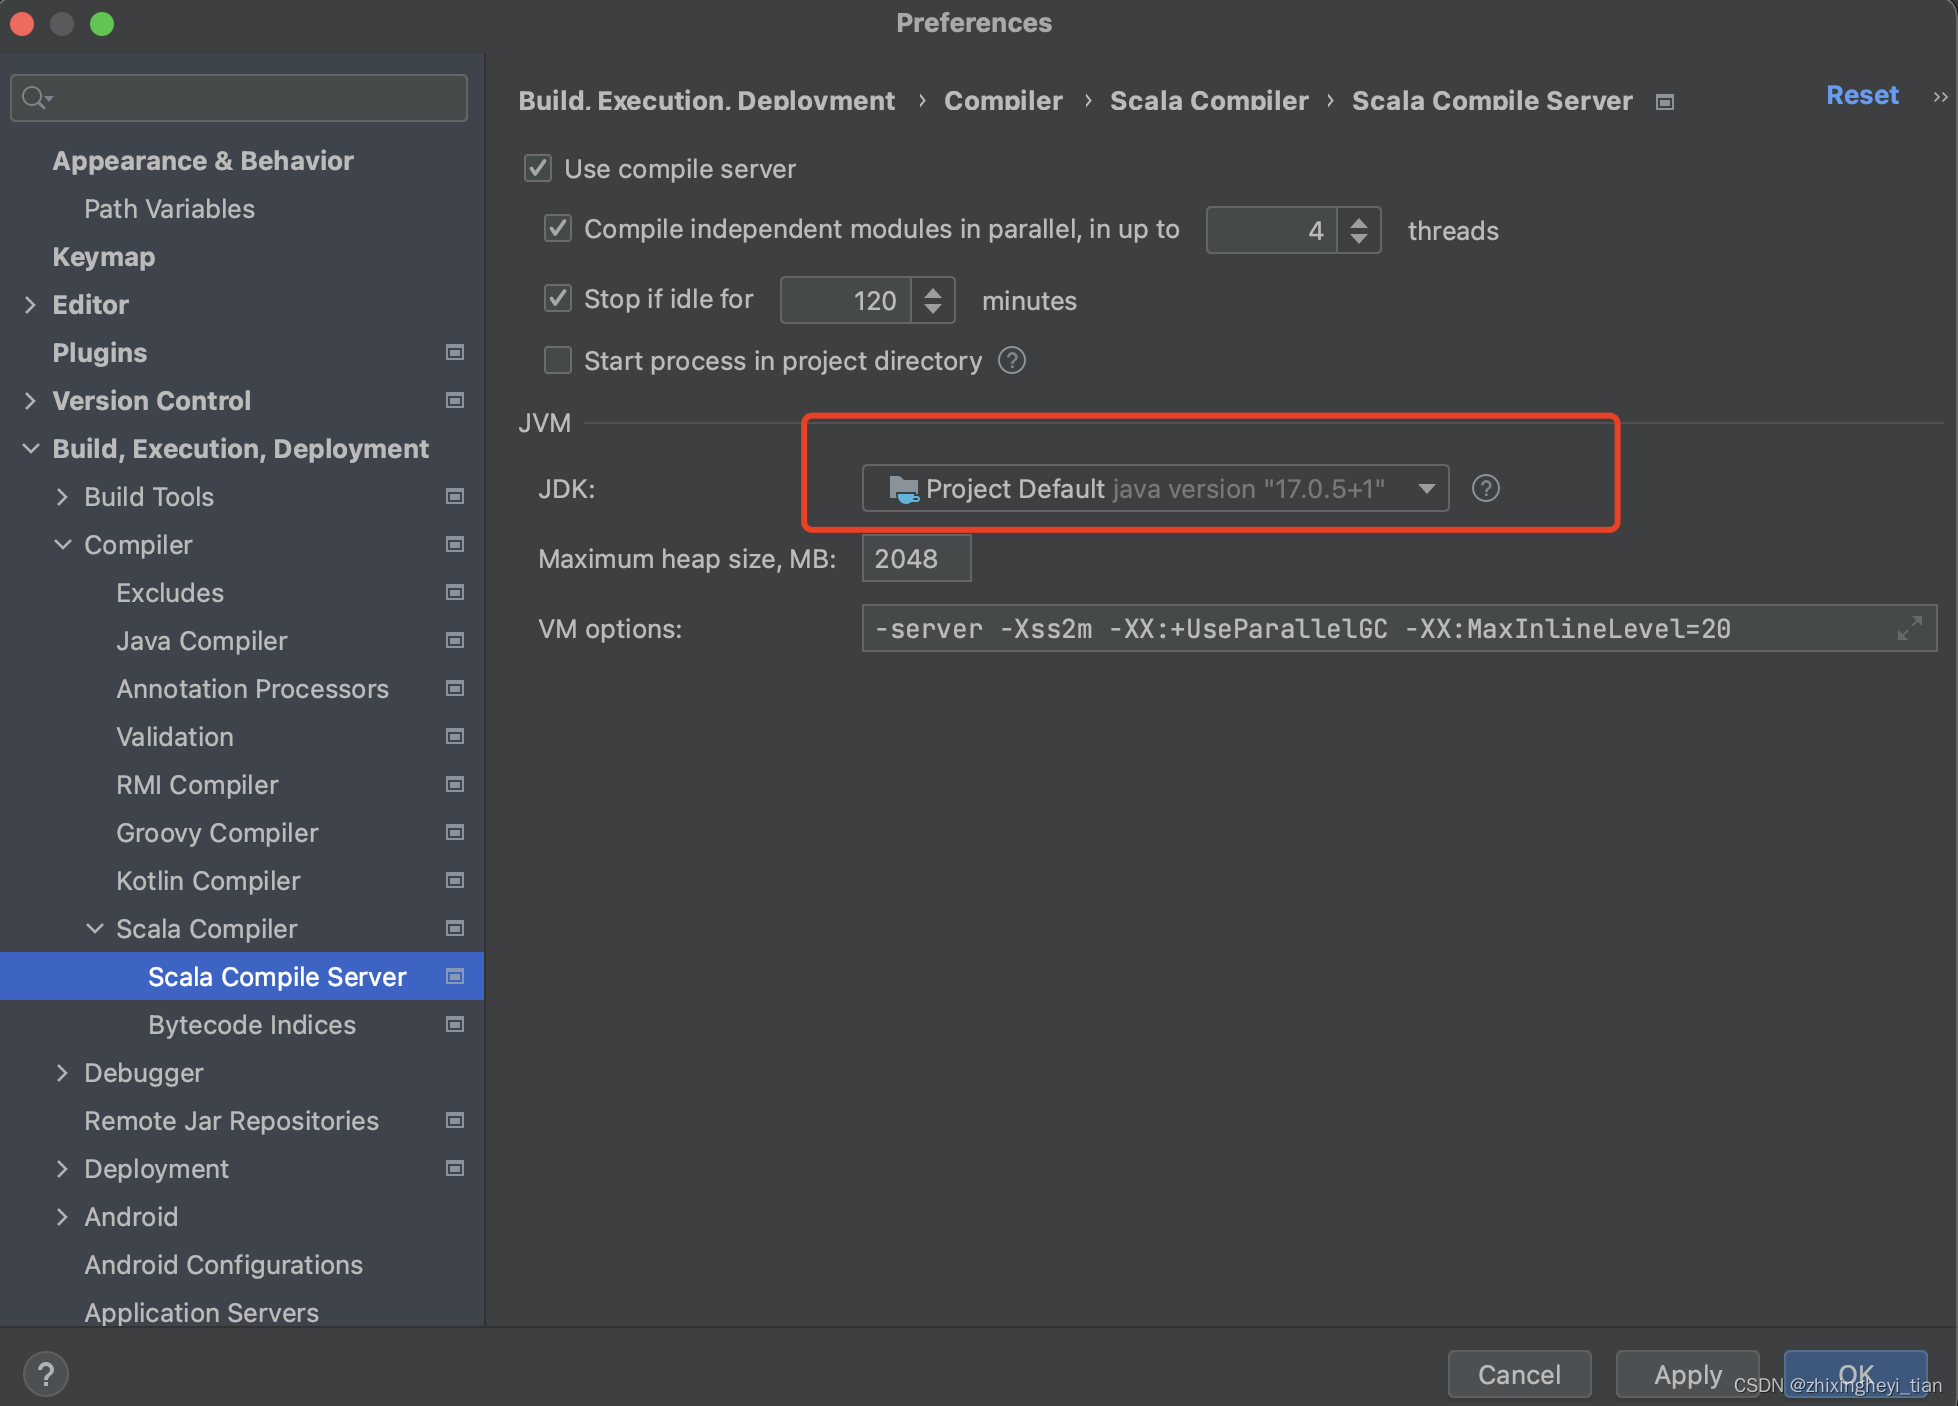Screen dimensions: 1958x1406
Task: Click the project-level icon beside Scala Compiler
Action: pyautogui.click(x=455, y=928)
